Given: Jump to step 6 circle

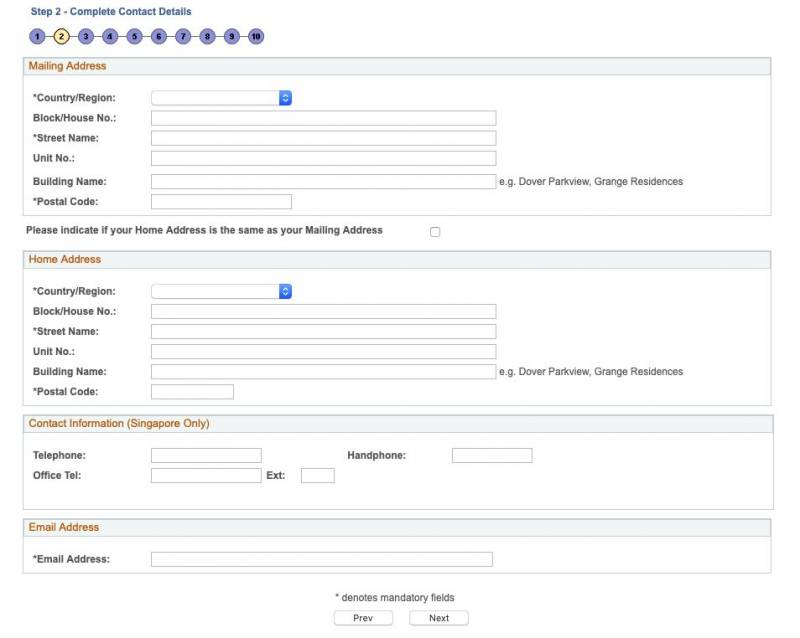Looking at the screenshot, I should pos(159,37).
